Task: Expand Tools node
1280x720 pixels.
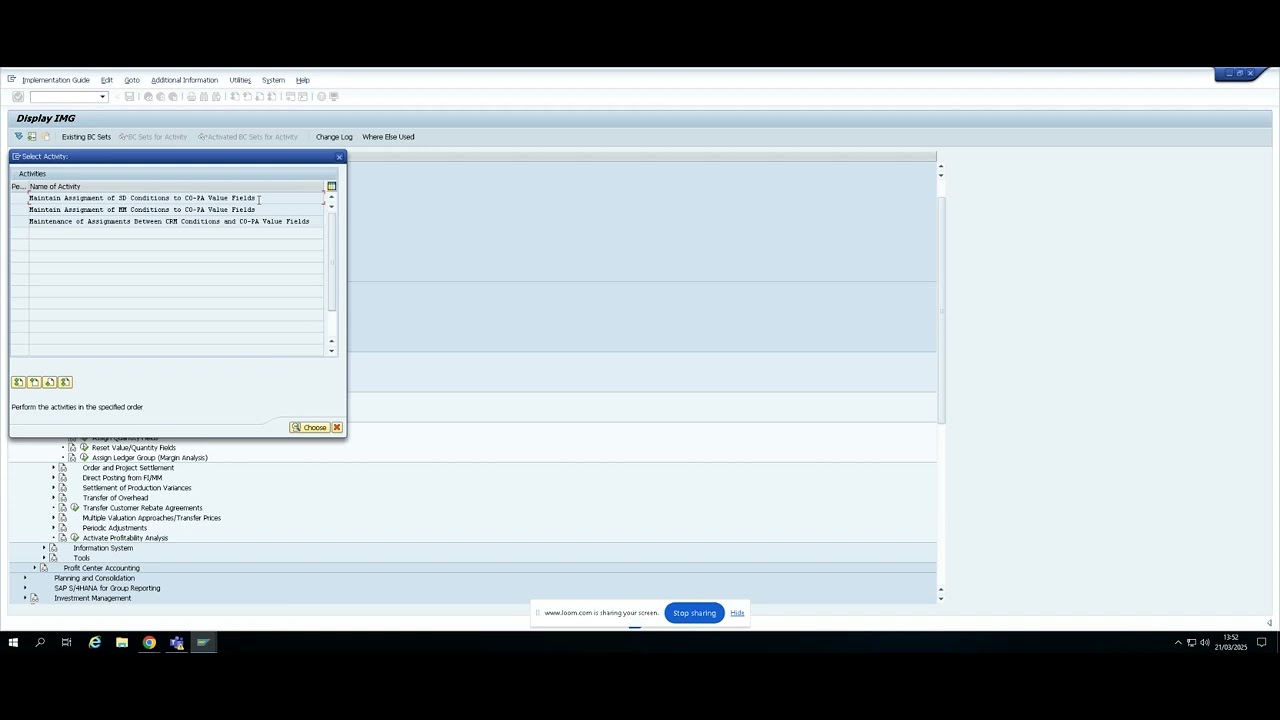Action: [x=44, y=558]
